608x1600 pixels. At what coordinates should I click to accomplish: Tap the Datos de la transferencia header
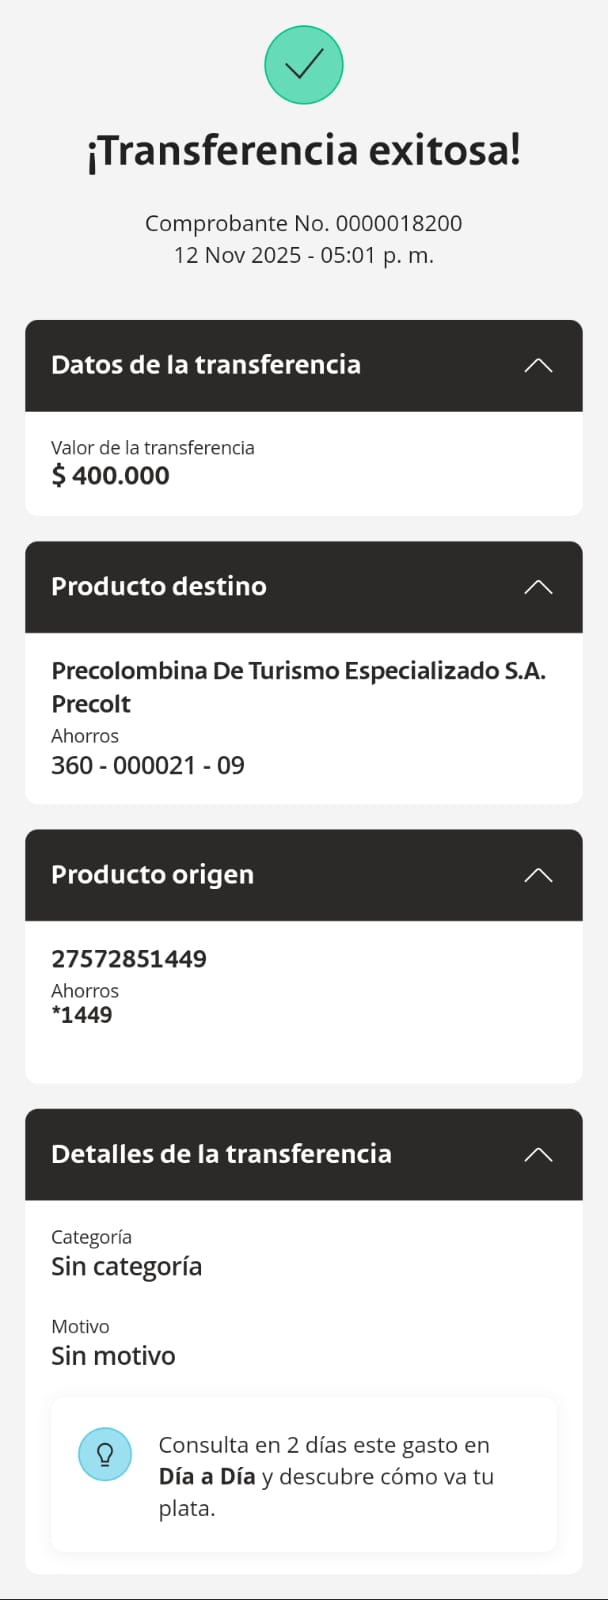(206, 365)
